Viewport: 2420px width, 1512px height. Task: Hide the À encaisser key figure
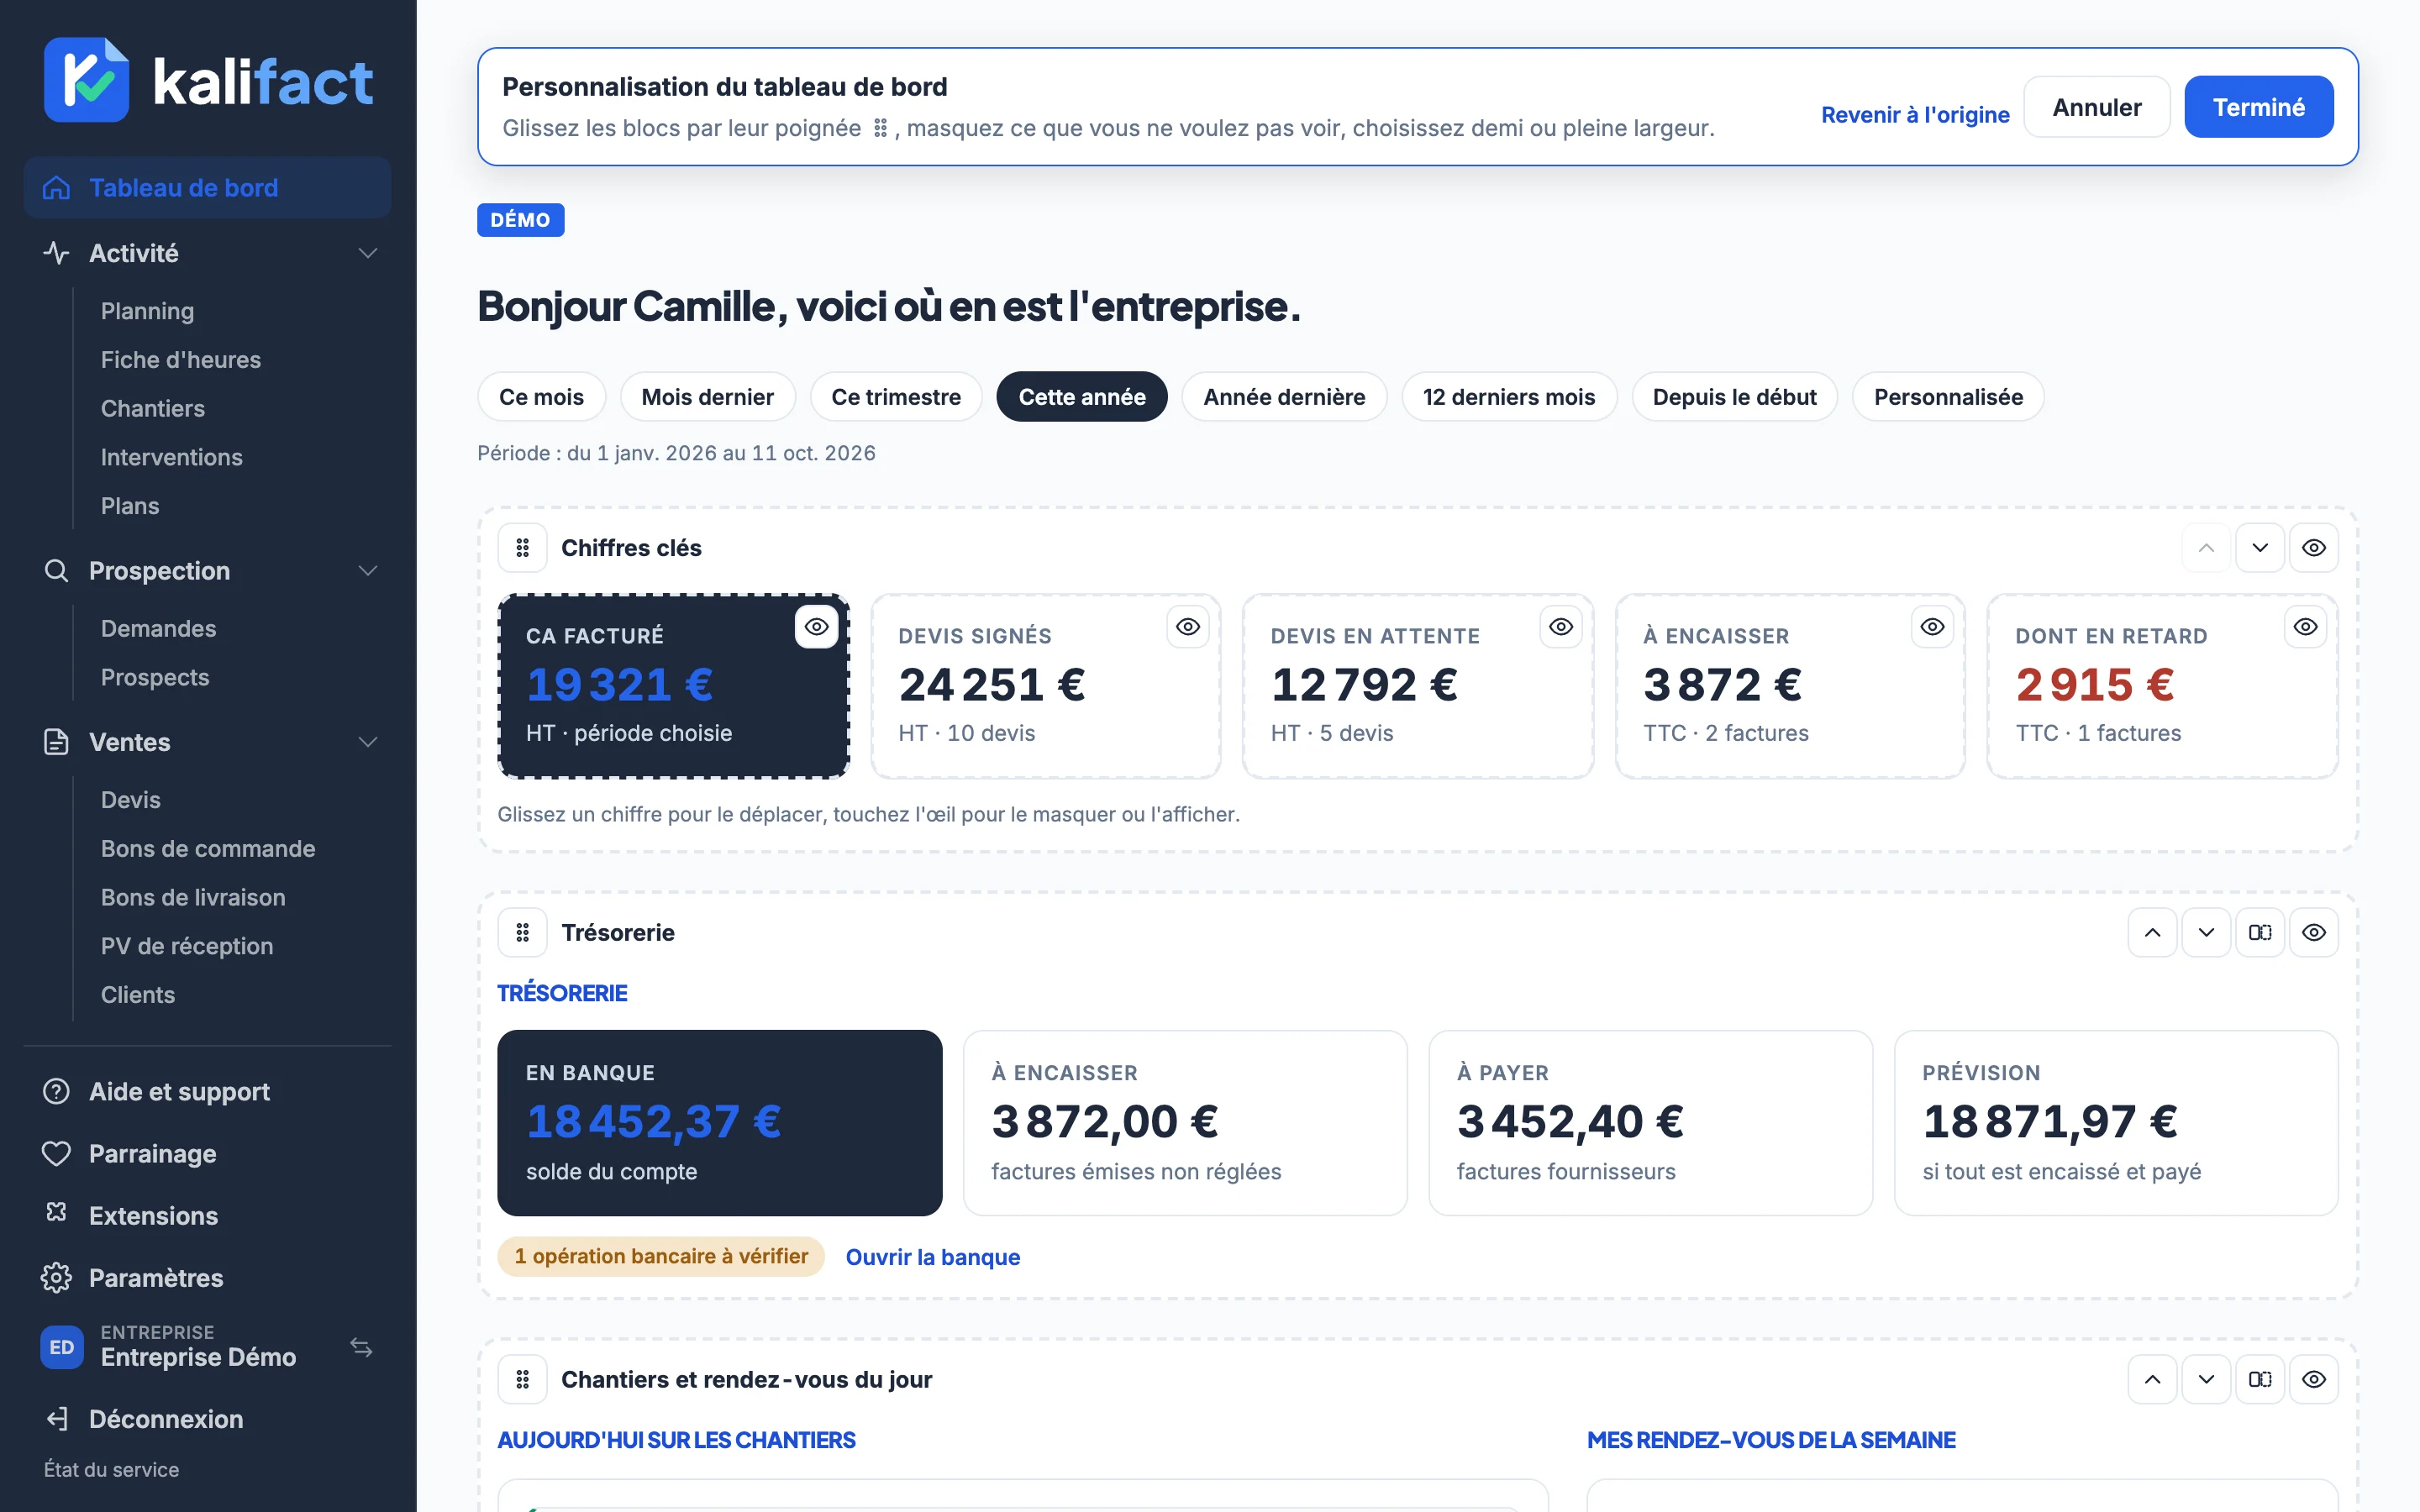[1933, 627]
